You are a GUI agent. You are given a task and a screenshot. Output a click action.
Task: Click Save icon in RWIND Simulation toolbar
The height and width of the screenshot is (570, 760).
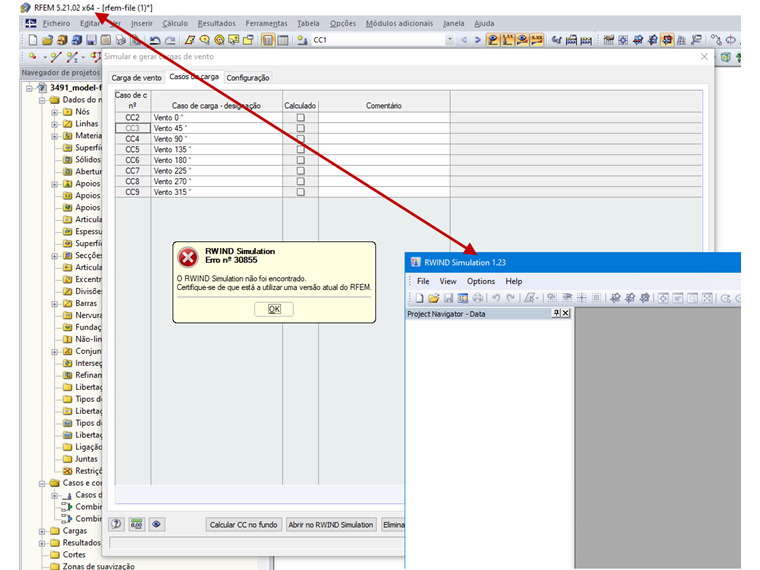(448, 298)
